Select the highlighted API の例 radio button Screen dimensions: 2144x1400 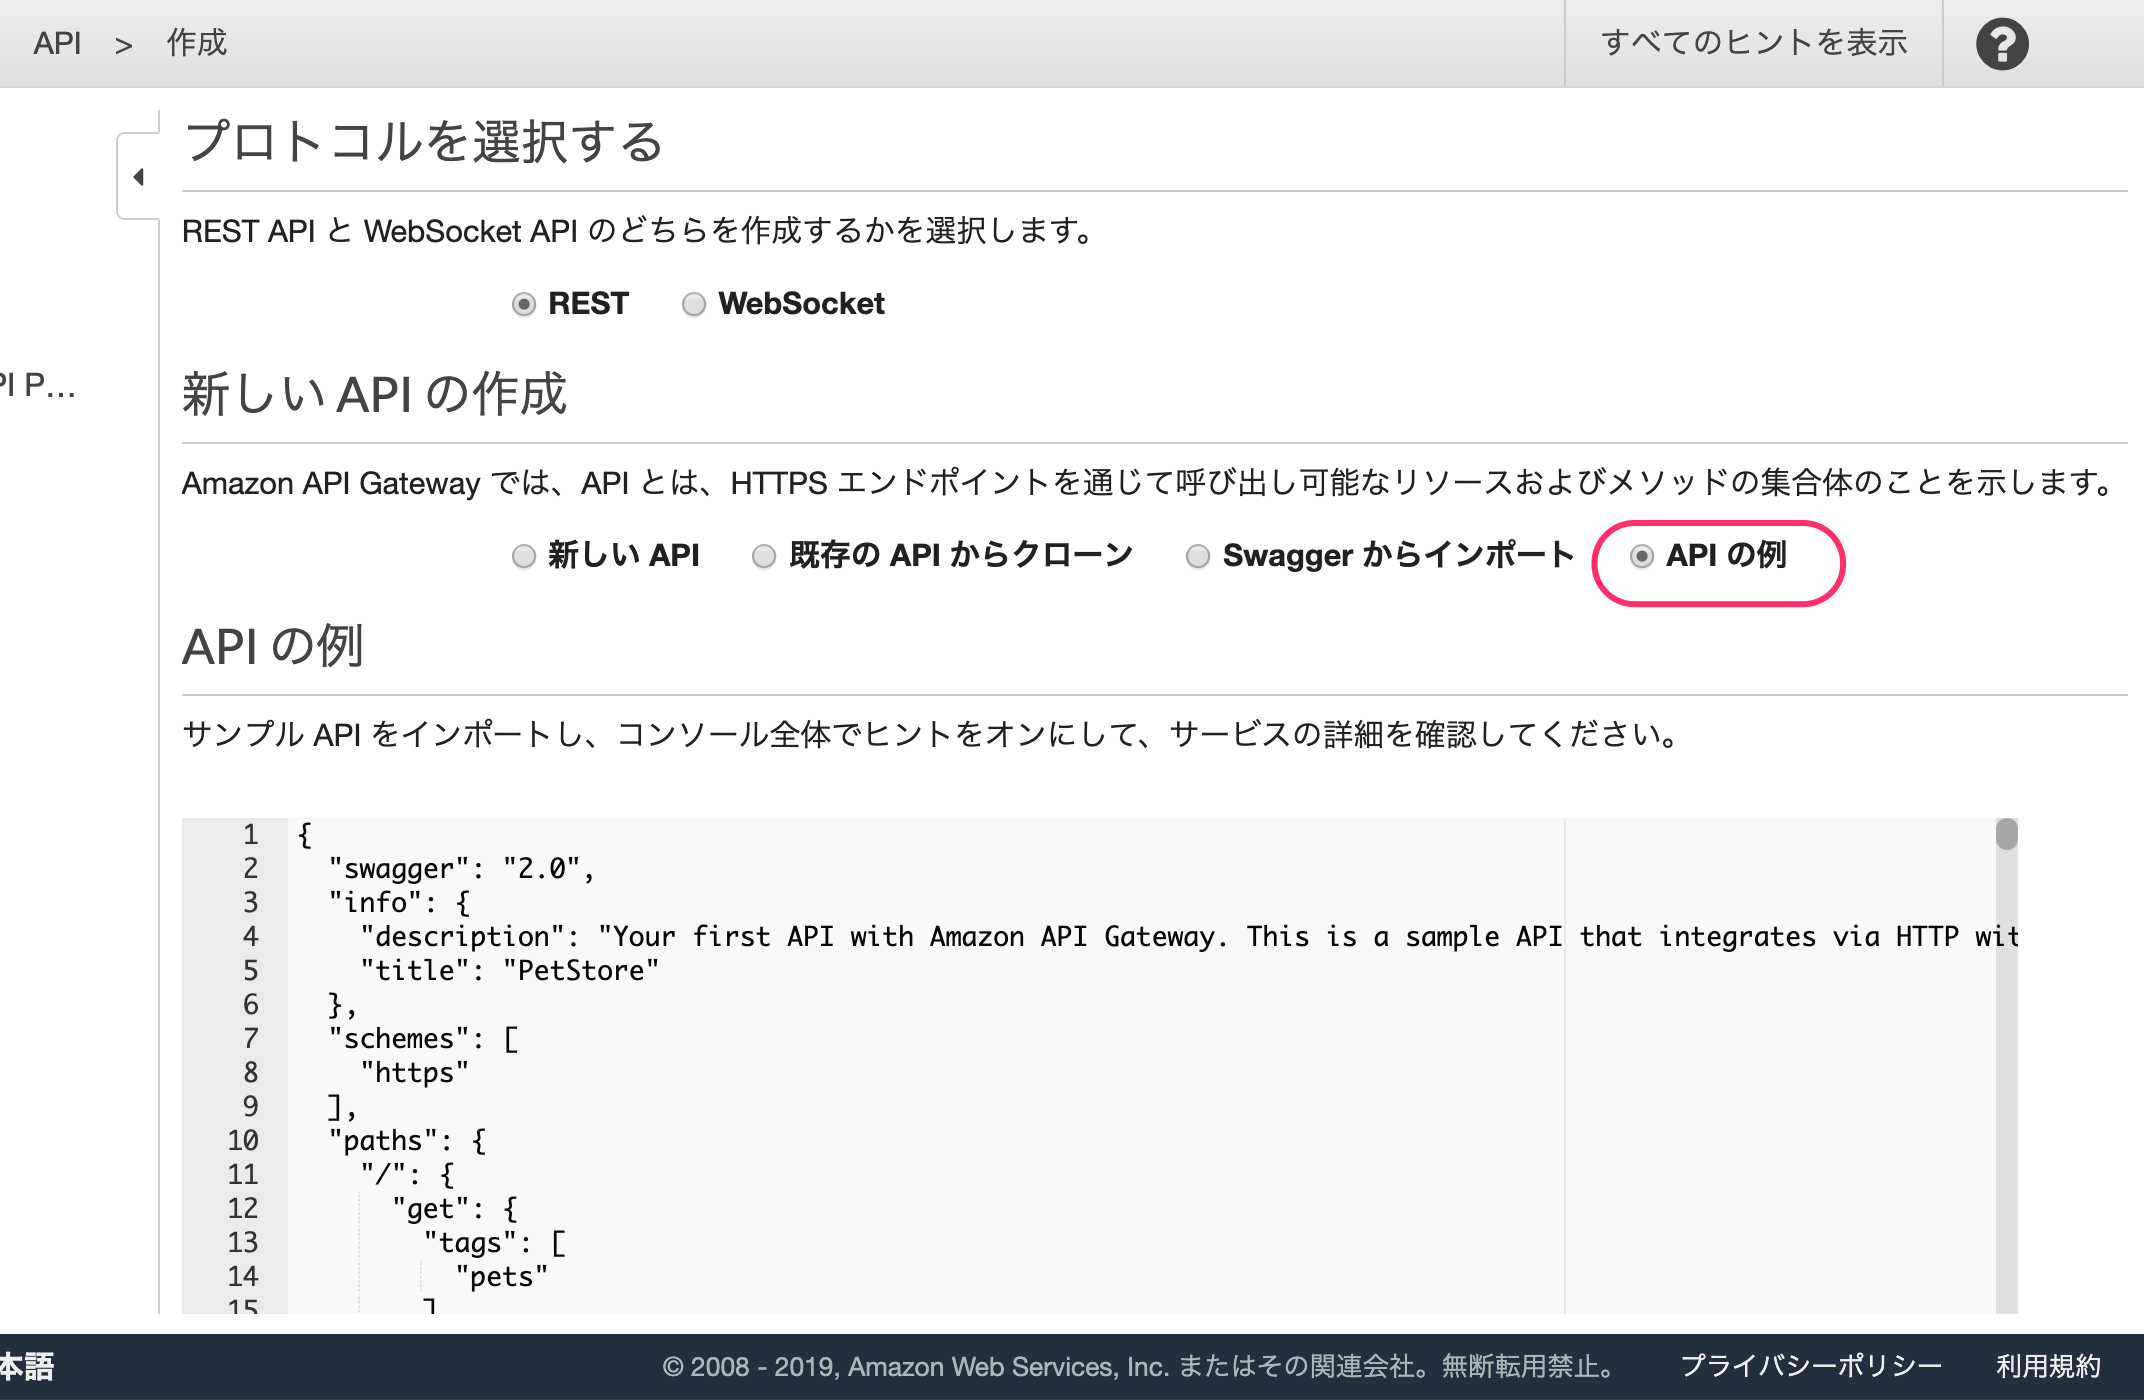tap(1641, 558)
